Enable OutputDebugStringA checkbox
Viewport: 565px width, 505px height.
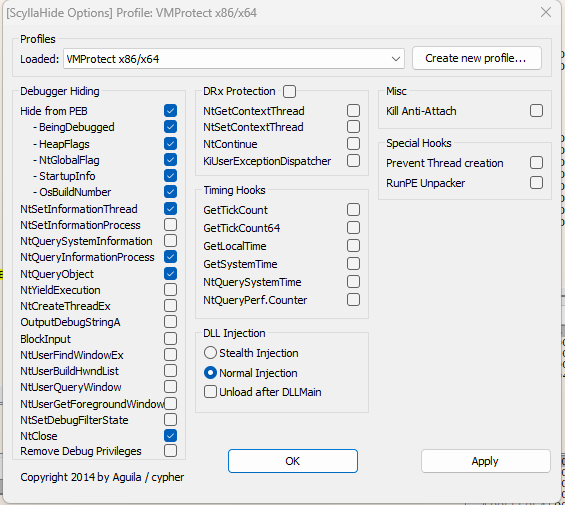coord(170,322)
